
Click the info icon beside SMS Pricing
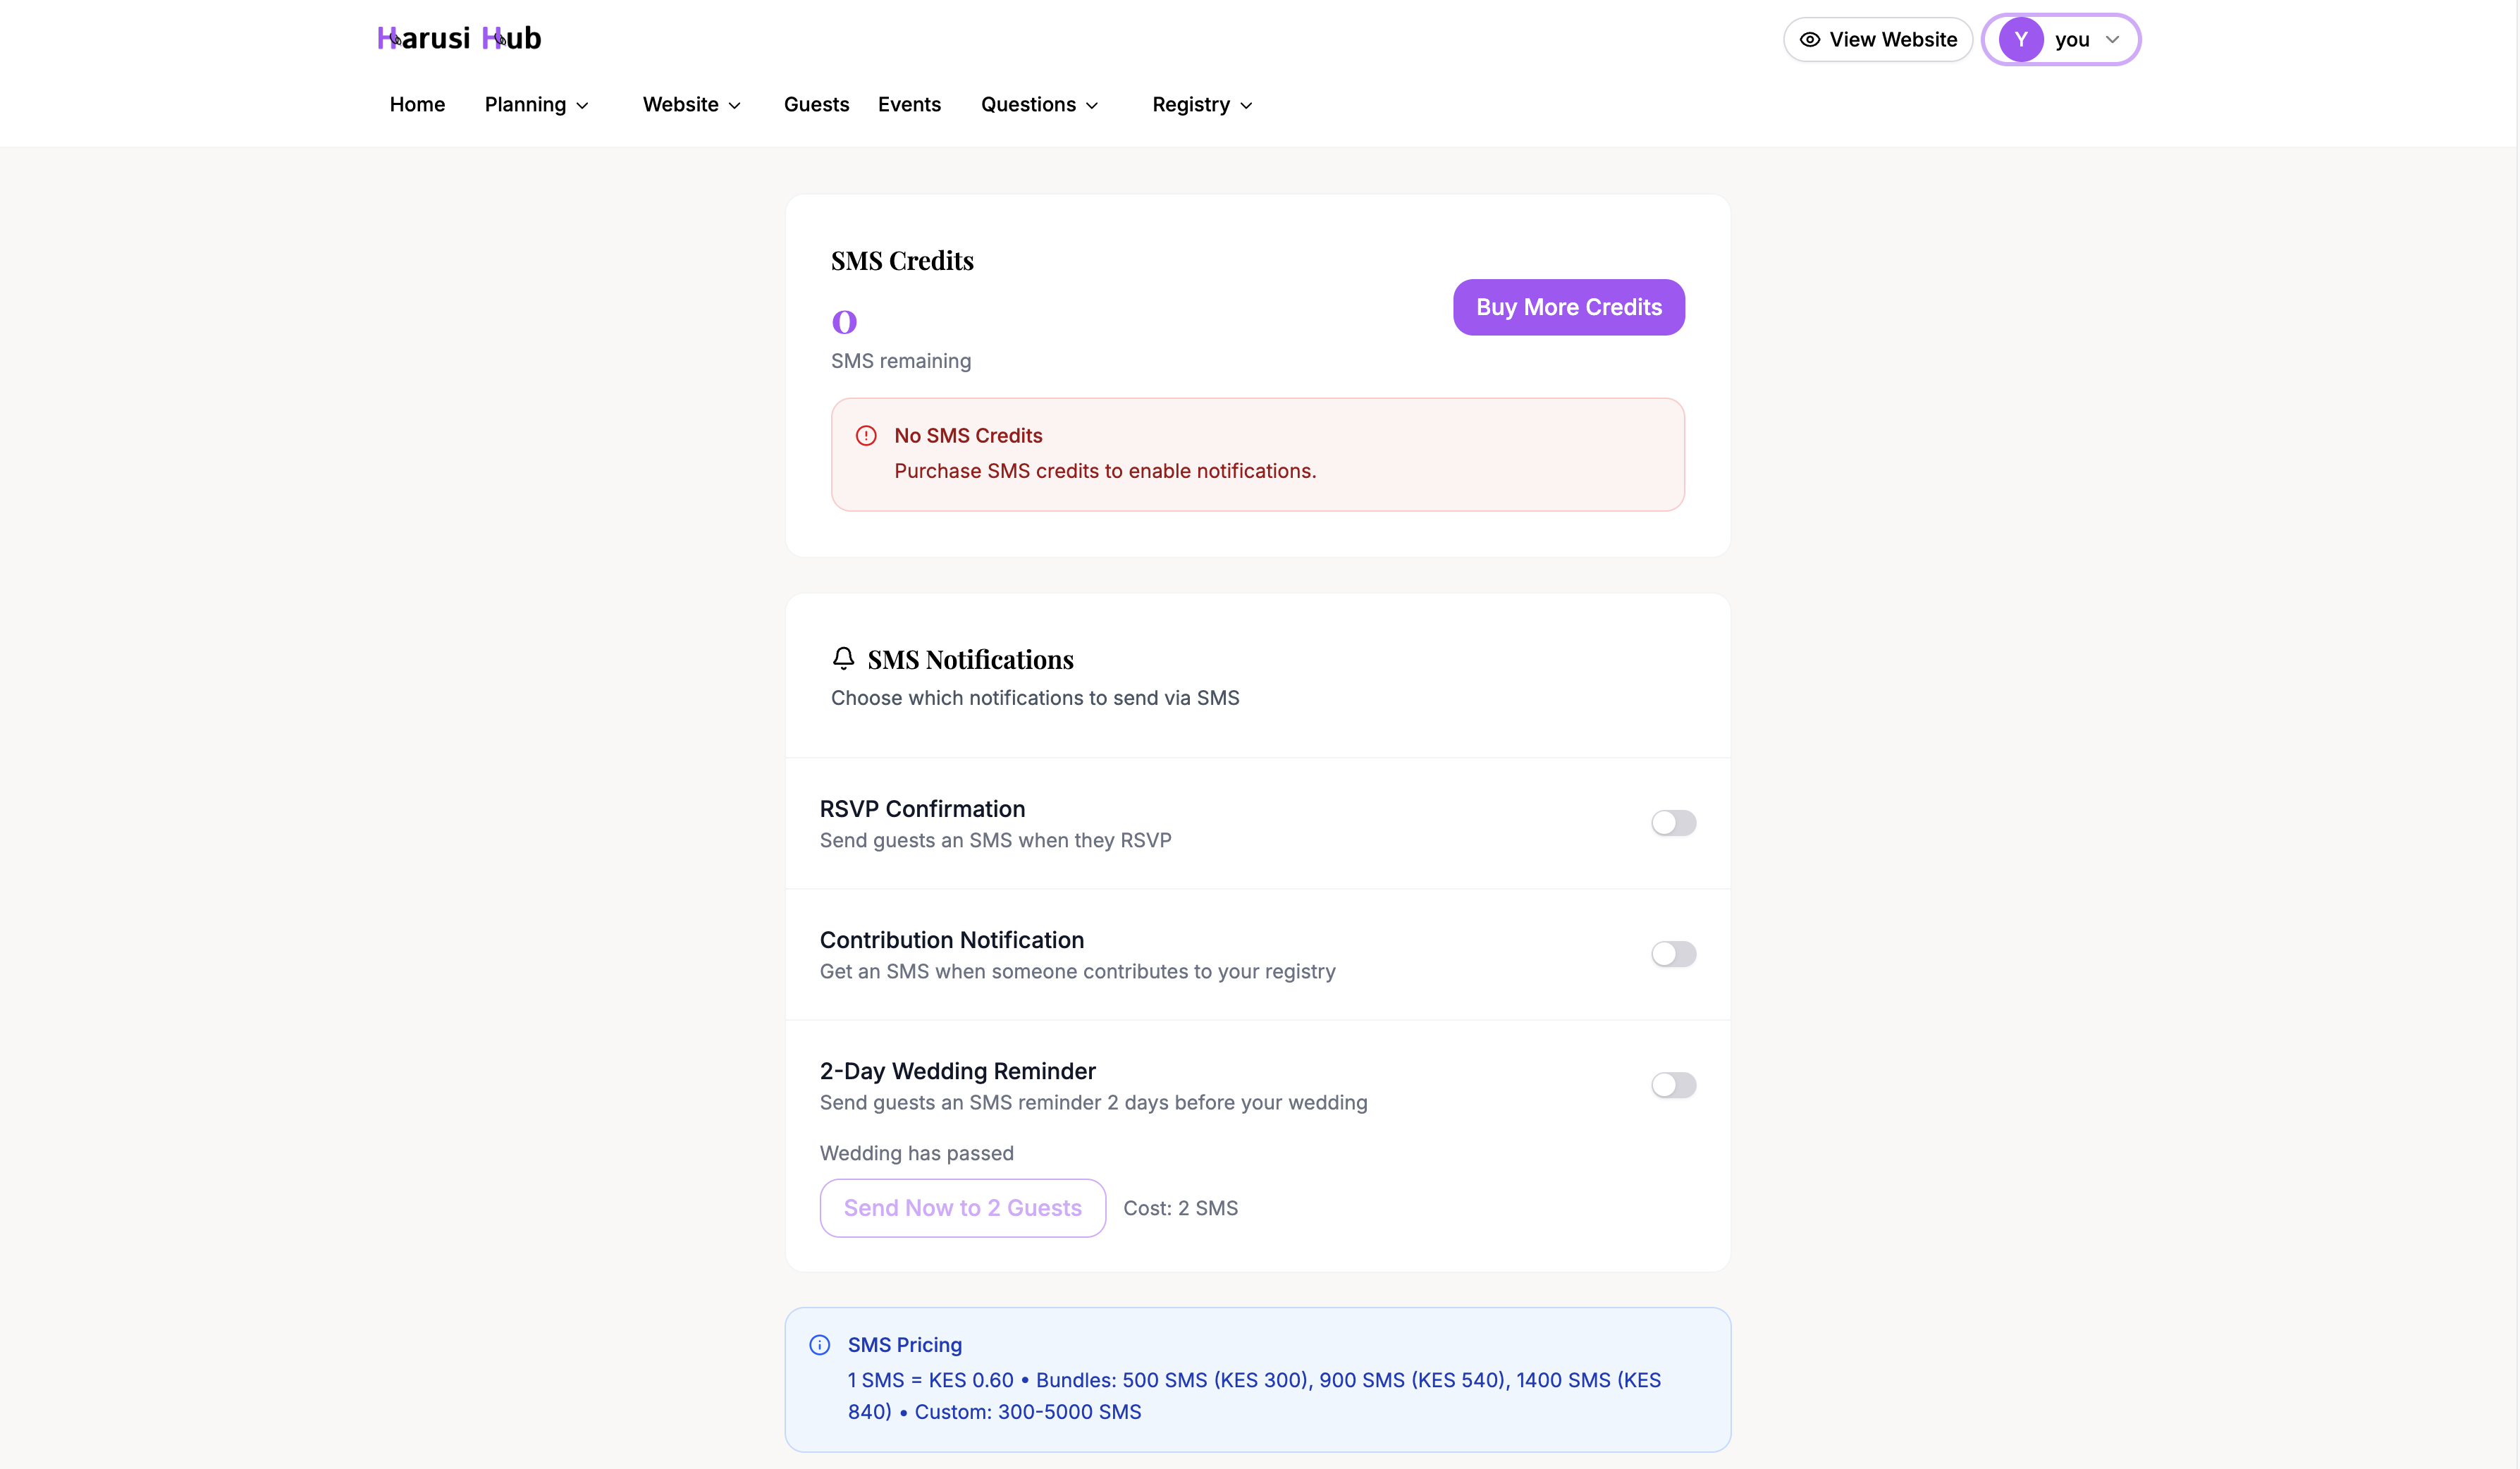click(819, 1345)
